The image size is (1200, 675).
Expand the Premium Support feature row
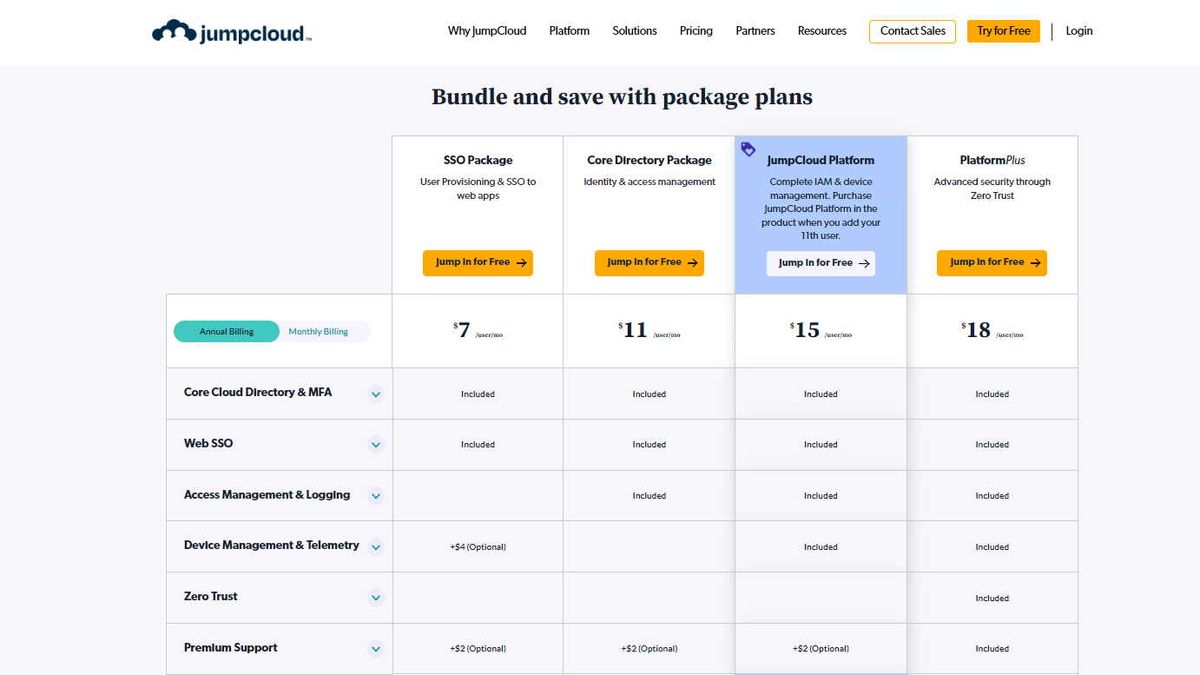click(x=376, y=648)
